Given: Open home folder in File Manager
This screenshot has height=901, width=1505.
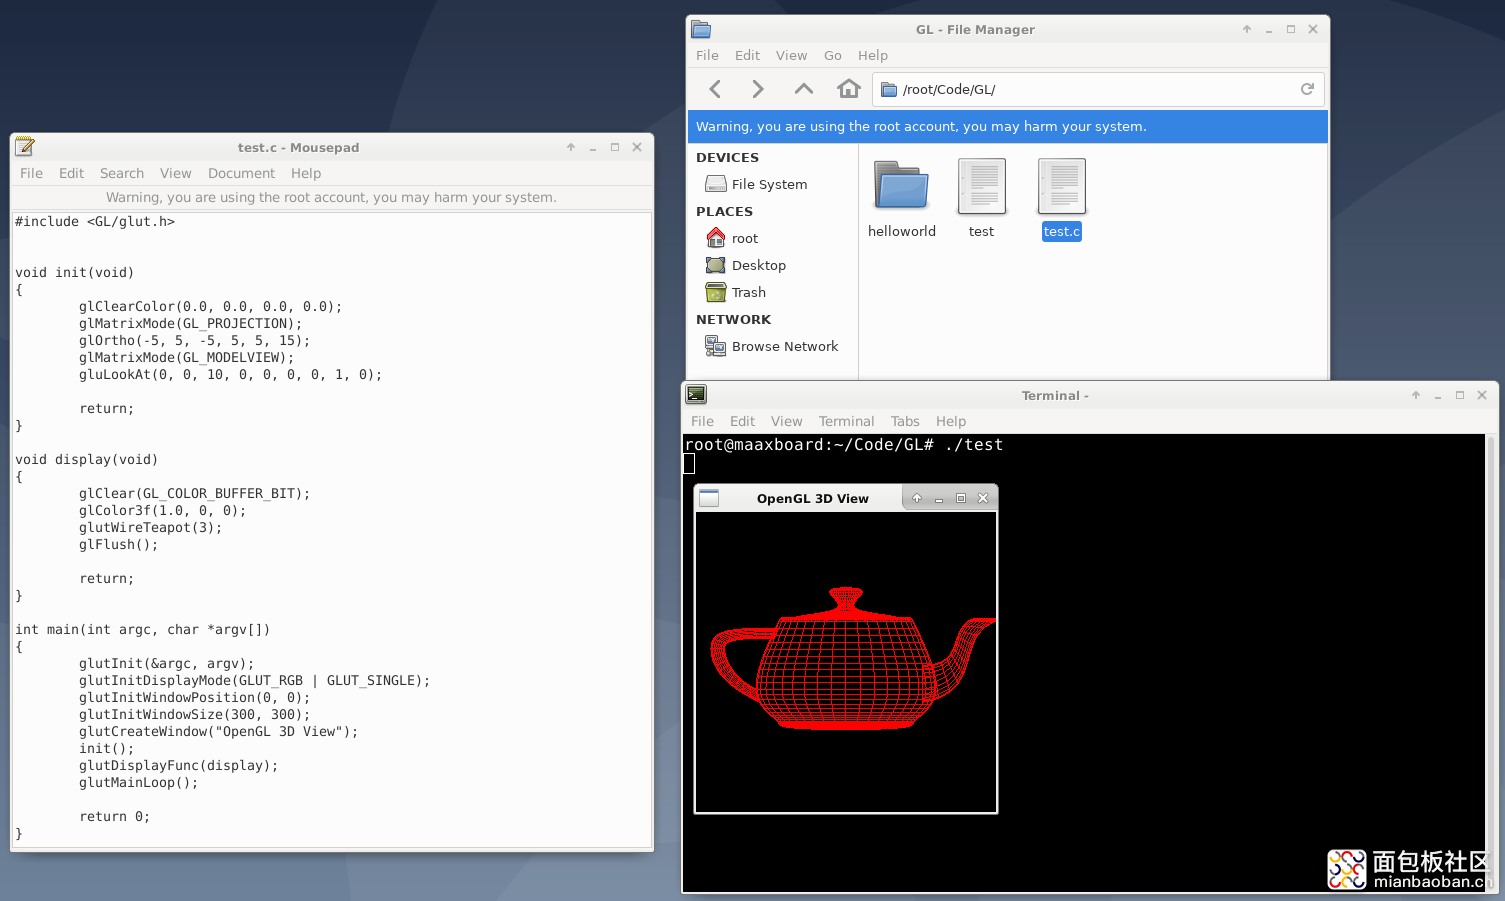Looking at the screenshot, I should pos(849,89).
